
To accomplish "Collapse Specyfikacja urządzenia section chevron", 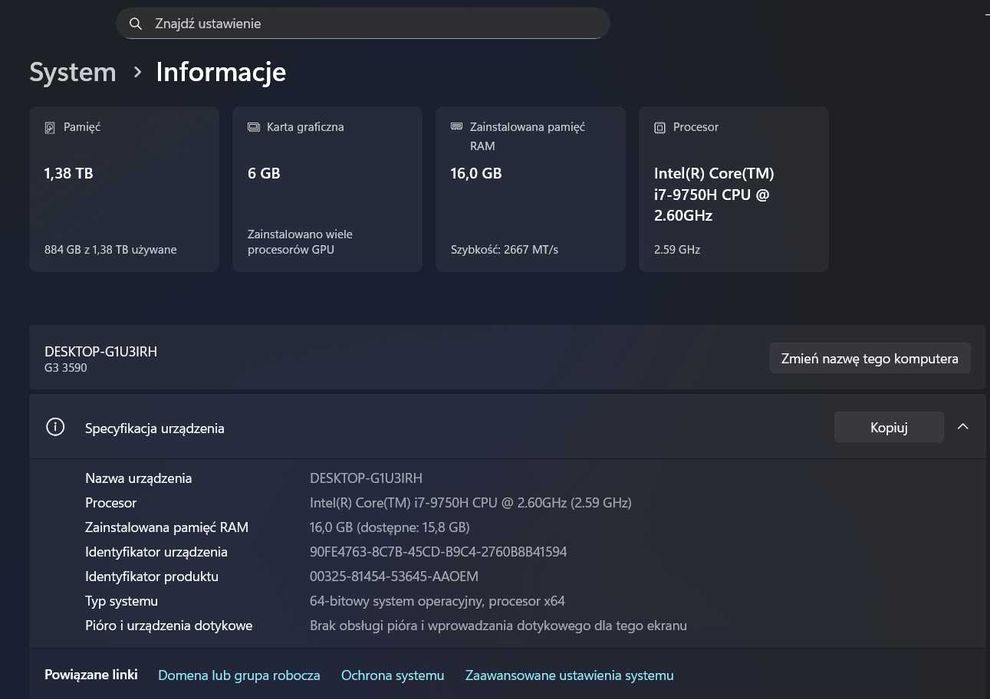I will (x=963, y=427).
